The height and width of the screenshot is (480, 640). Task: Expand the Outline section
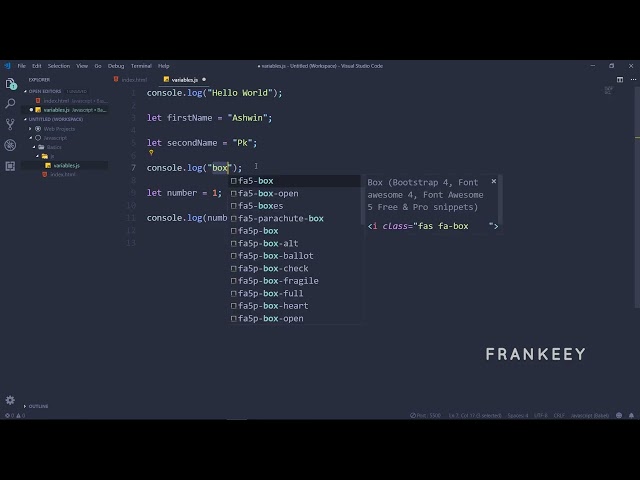pyautogui.click(x=25, y=406)
